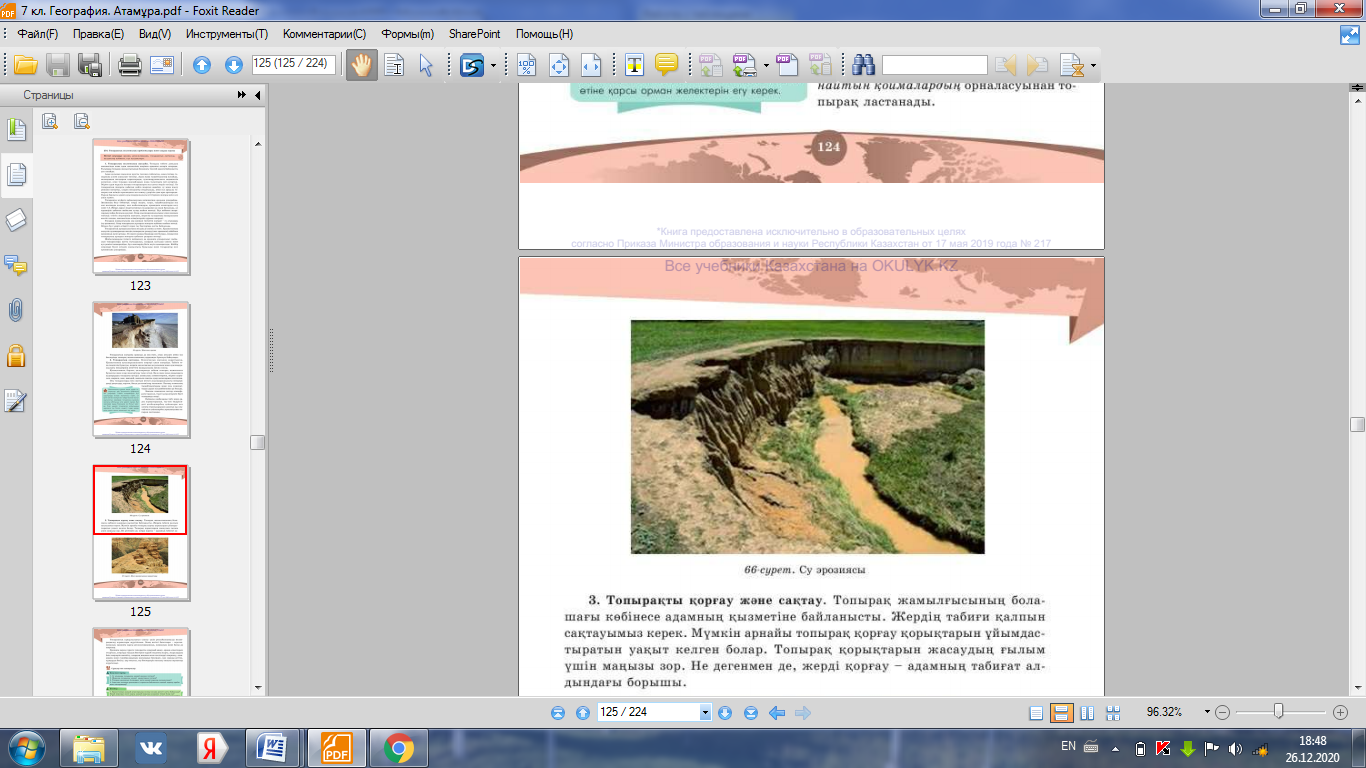
Task: Open the Pages thumbnails panel icon
Action: (17, 175)
